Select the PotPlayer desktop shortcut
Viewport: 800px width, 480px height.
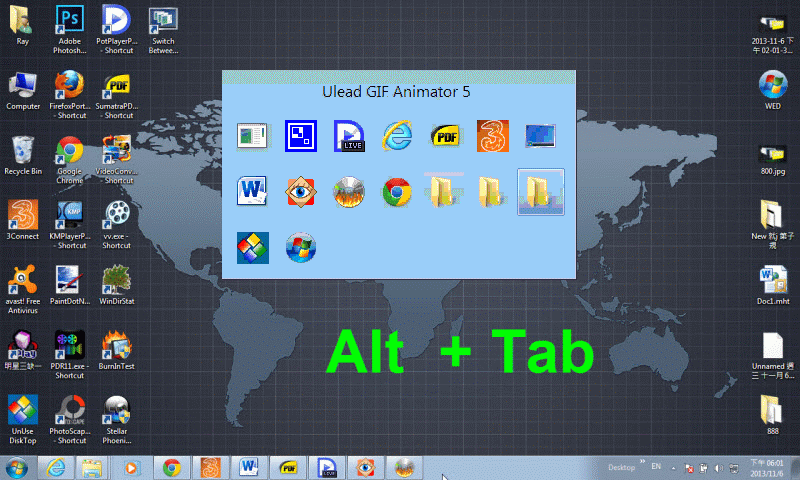pos(117,30)
